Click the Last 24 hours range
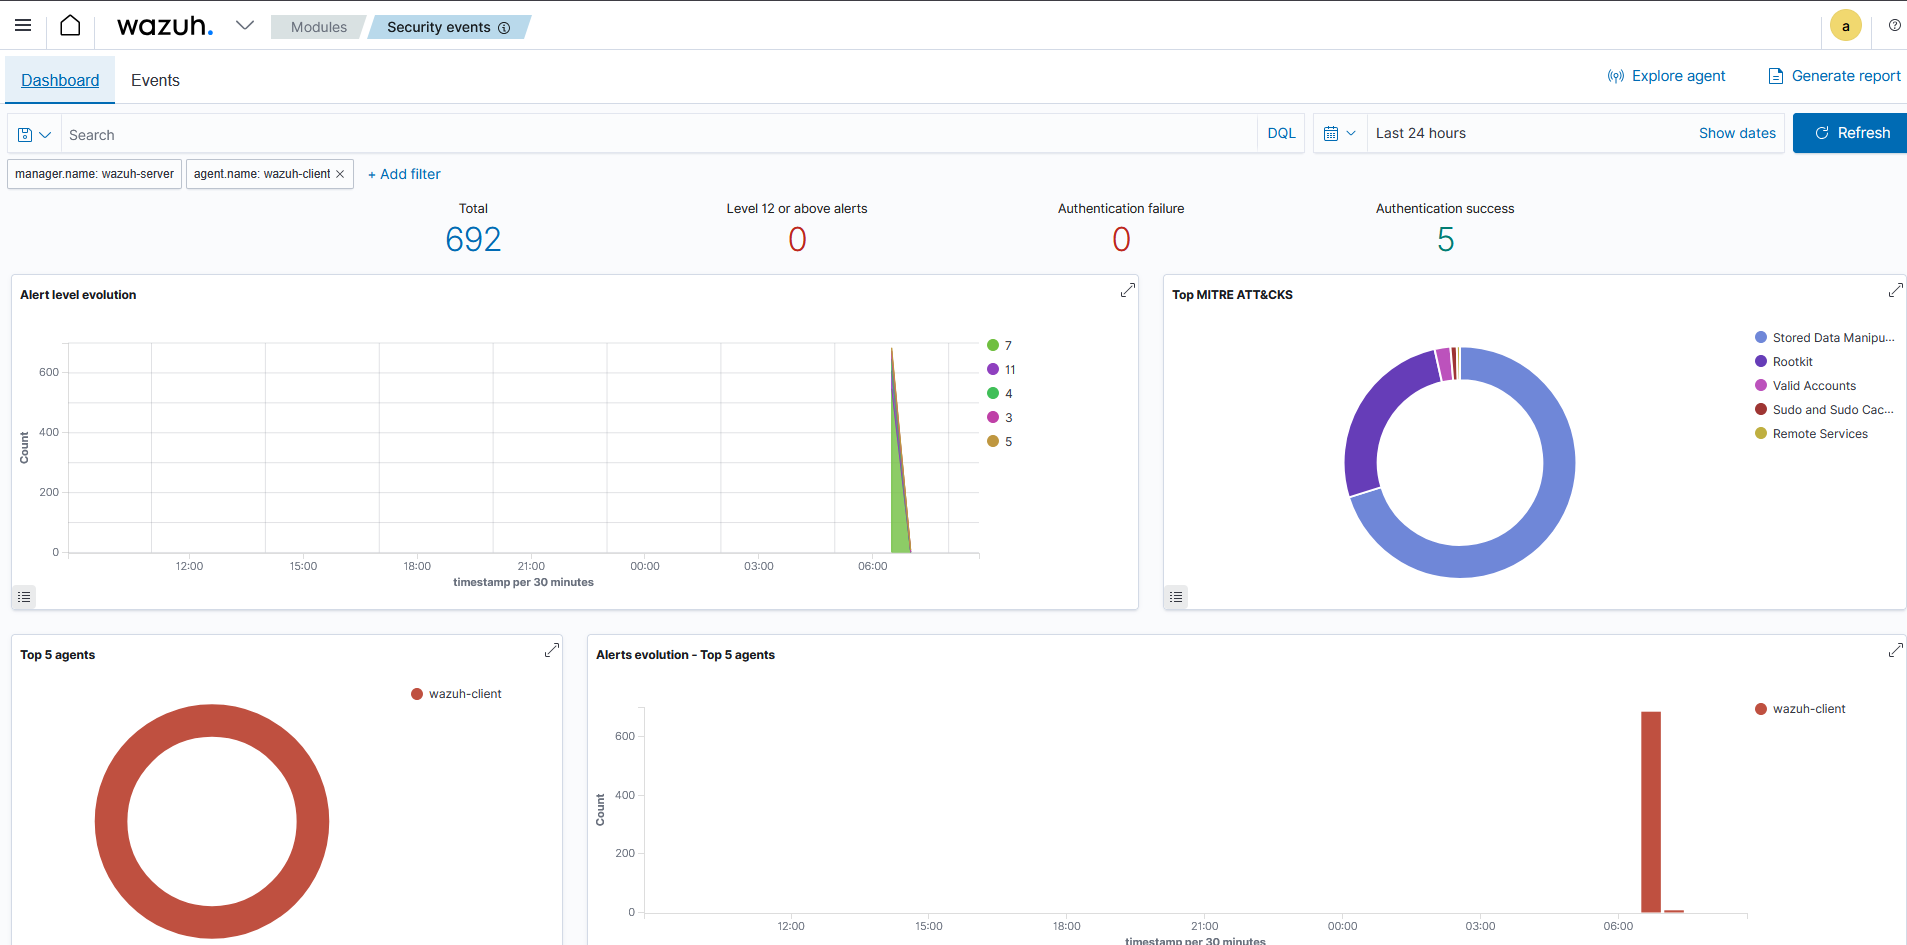The image size is (1907, 945). tap(1421, 133)
